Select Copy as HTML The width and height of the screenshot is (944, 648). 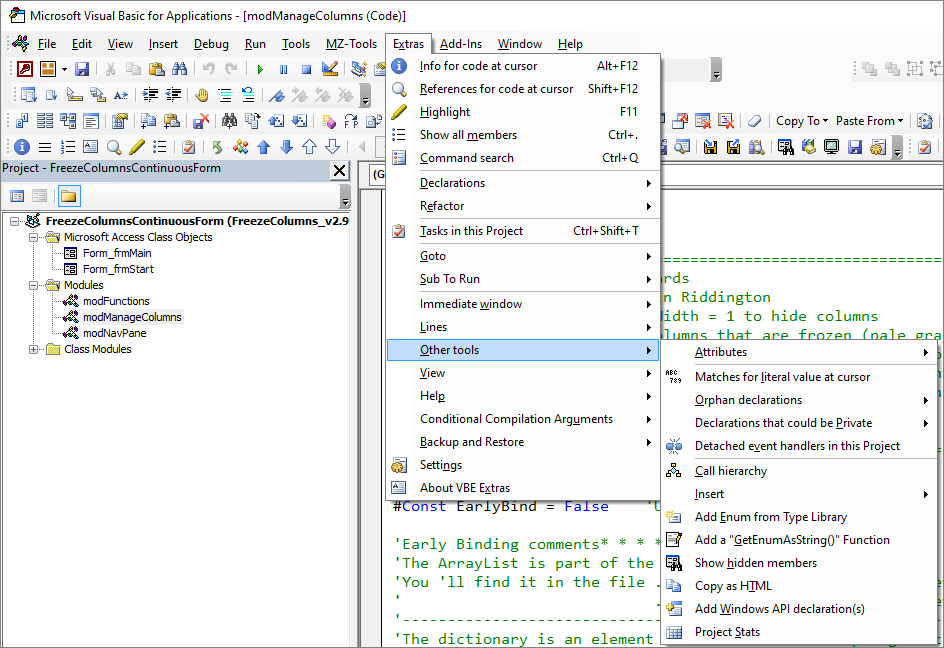tap(800, 586)
